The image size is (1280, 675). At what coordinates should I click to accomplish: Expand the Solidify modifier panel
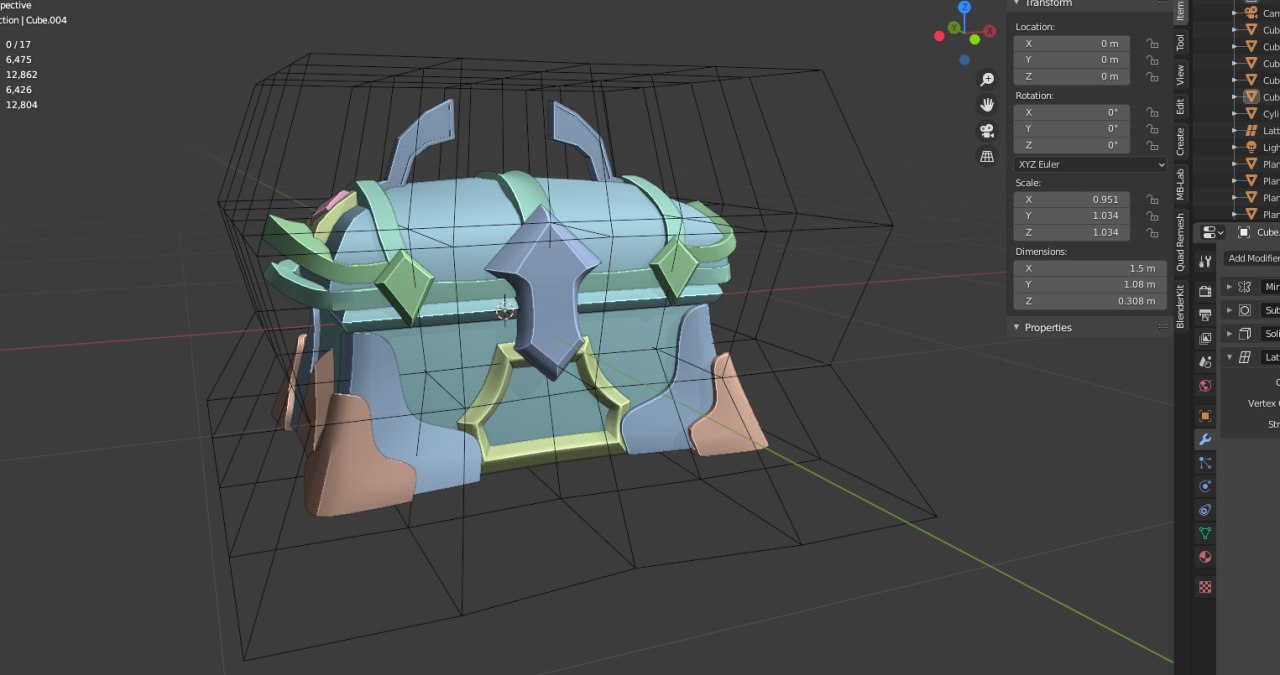[1229, 334]
